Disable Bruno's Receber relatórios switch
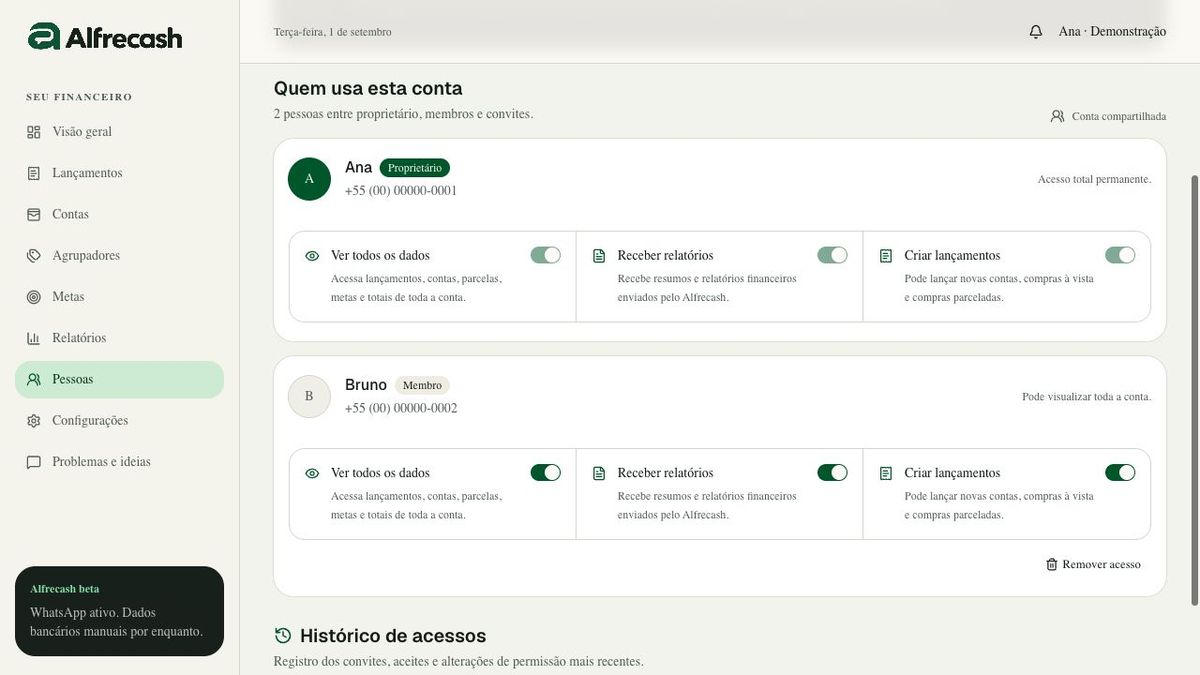Viewport: 1200px width, 675px height. [x=832, y=472]
